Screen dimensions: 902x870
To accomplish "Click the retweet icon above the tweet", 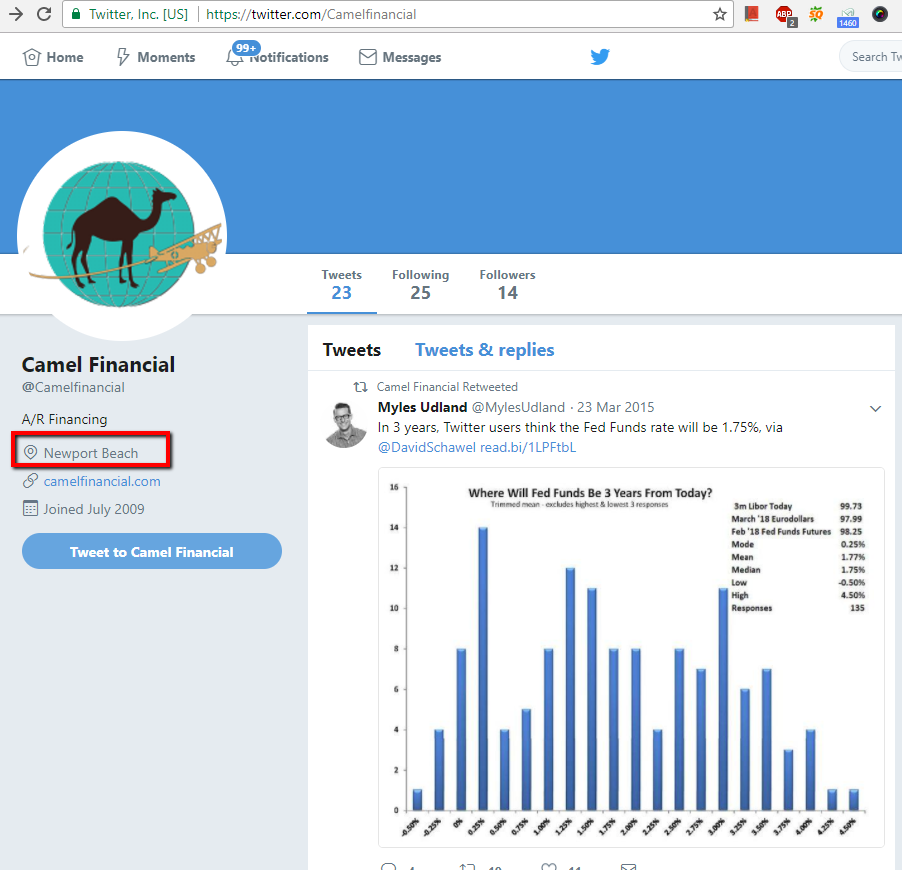I will click(x=361, y=387).
